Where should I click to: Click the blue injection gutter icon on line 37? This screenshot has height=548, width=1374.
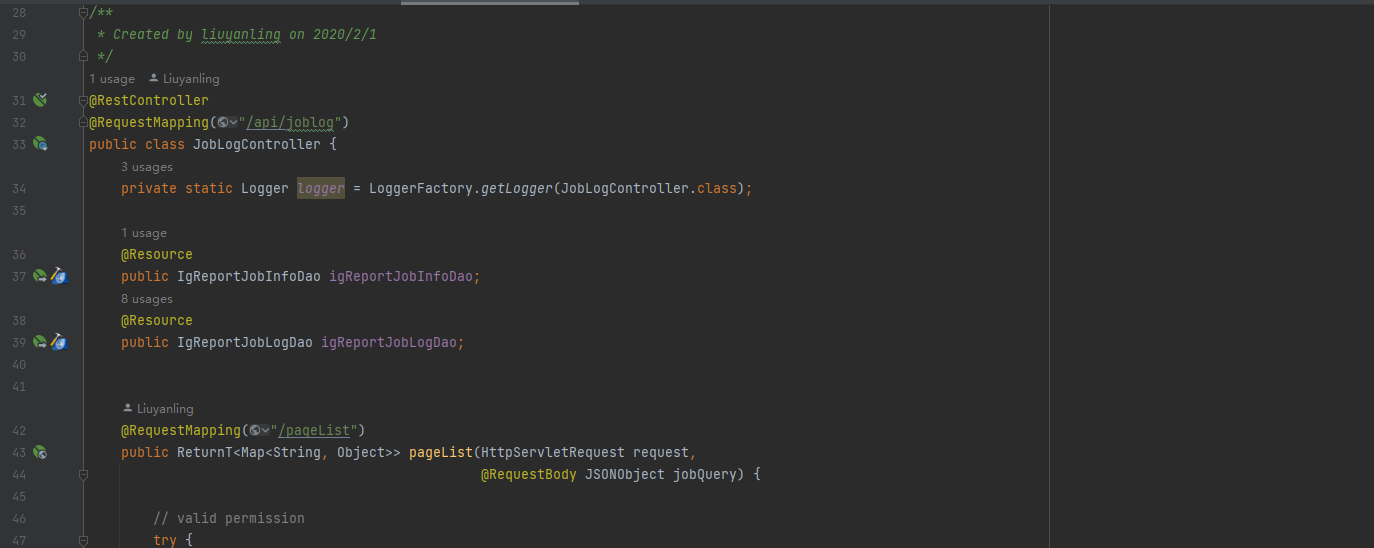(59, 276)
